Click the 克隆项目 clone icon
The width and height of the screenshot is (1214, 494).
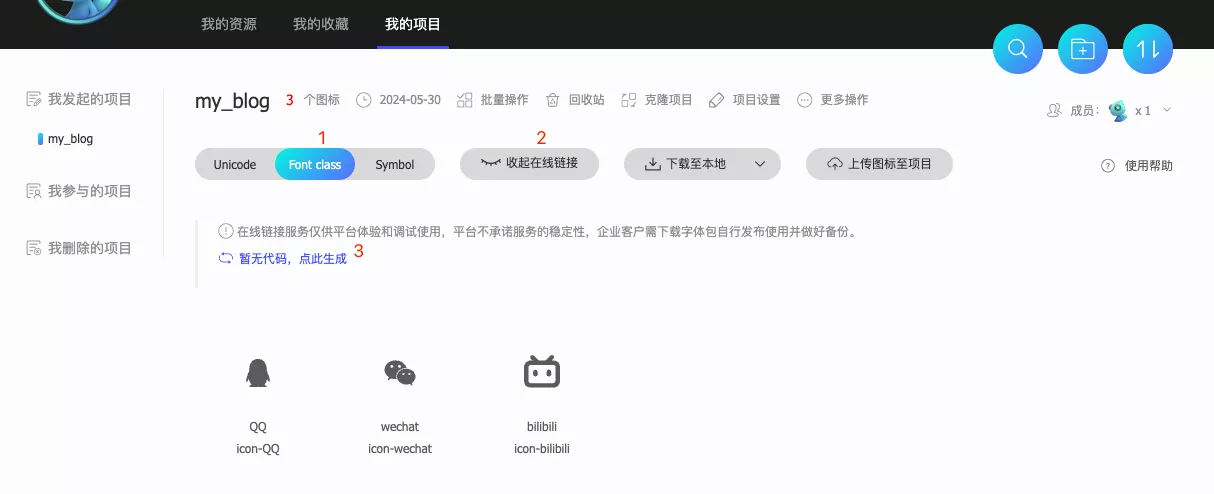[629, 100]
